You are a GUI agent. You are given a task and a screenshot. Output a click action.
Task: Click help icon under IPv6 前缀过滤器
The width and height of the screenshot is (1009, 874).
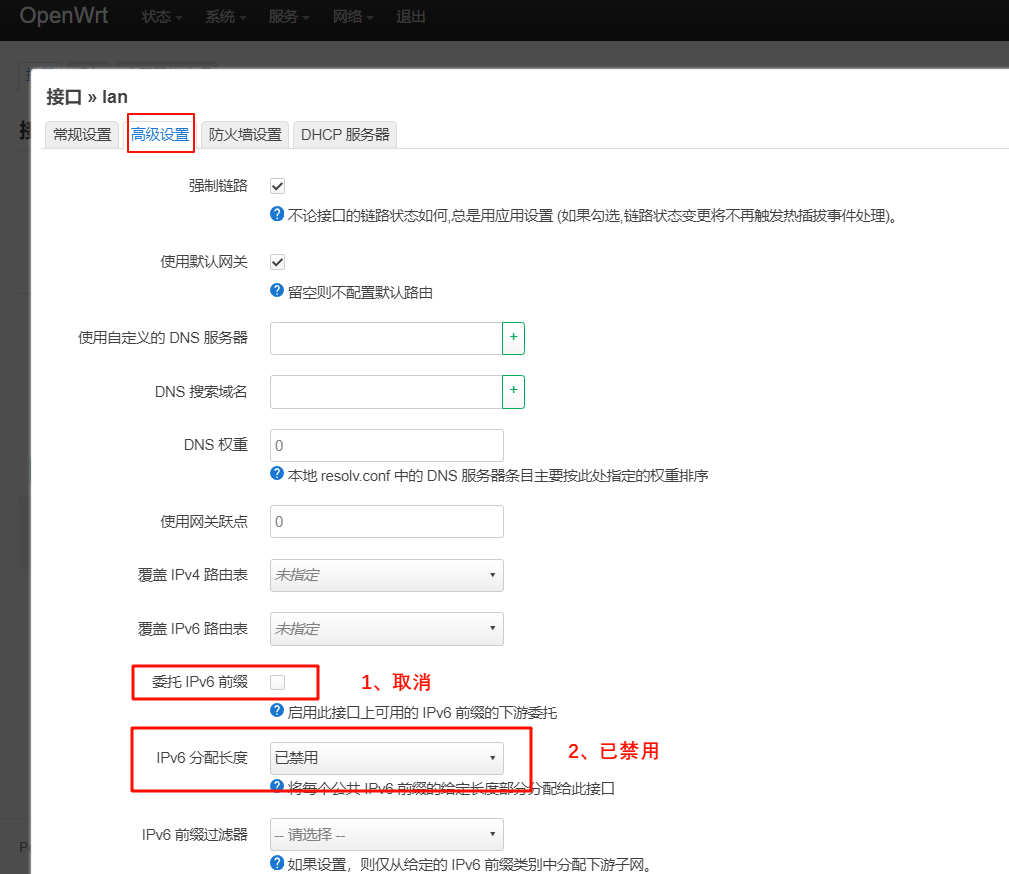[x=277, y=863]
